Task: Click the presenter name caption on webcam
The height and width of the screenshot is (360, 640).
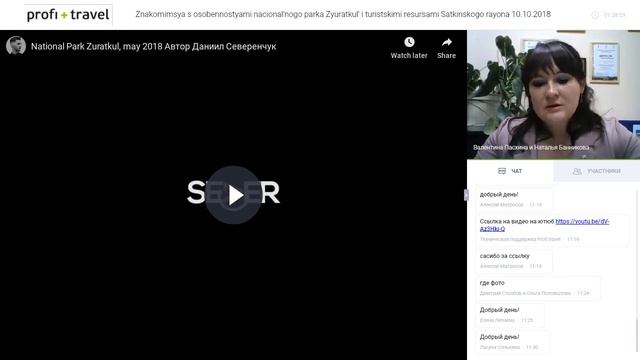Action: 531,147
